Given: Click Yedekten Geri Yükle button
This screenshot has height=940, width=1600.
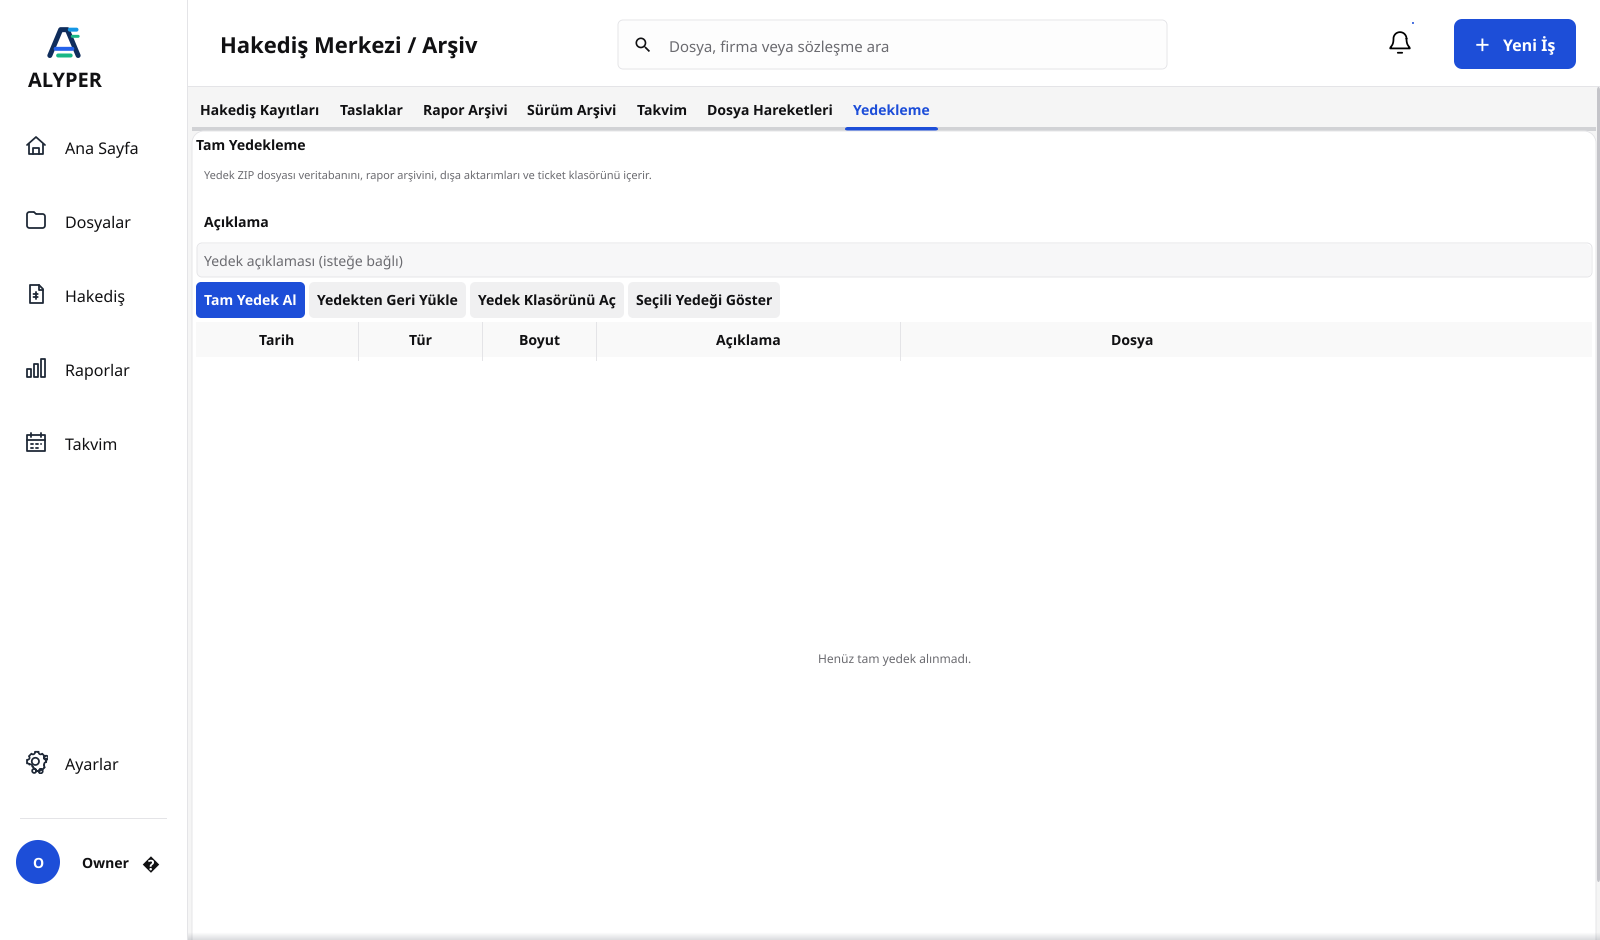Looking at the screenshot, I should pos(387,300).
